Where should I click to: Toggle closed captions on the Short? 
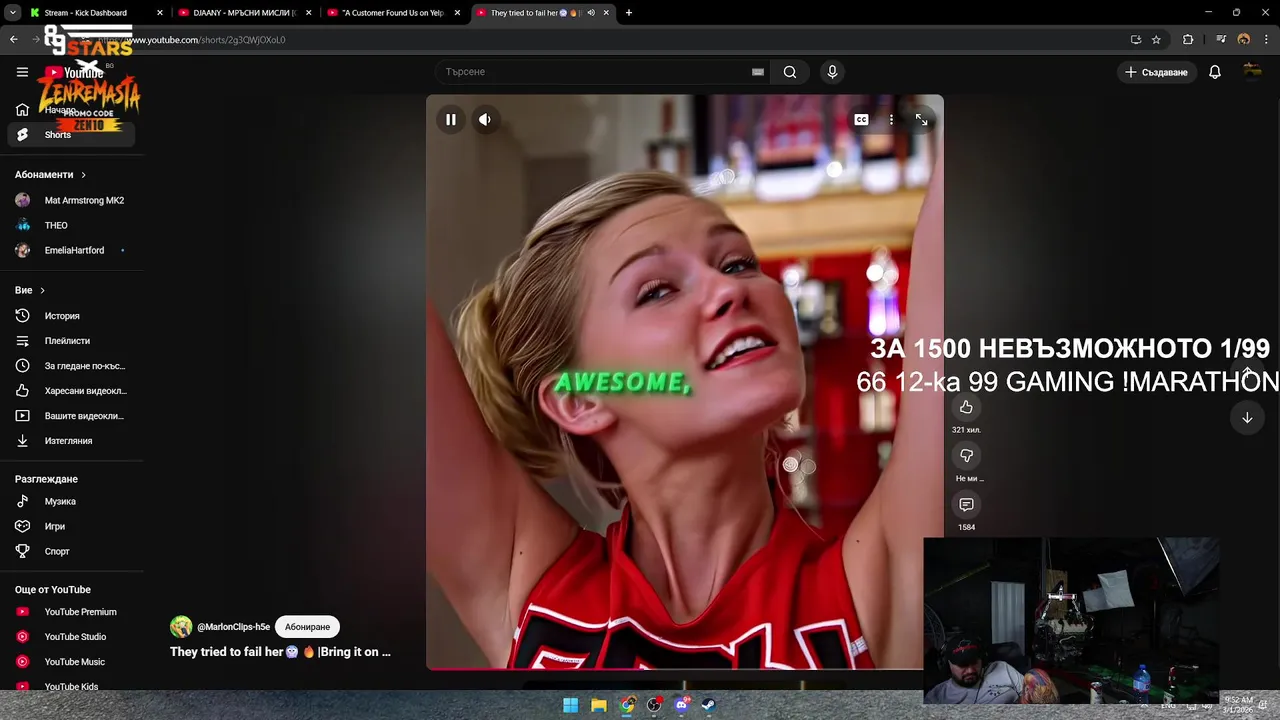tap(861, 120)
